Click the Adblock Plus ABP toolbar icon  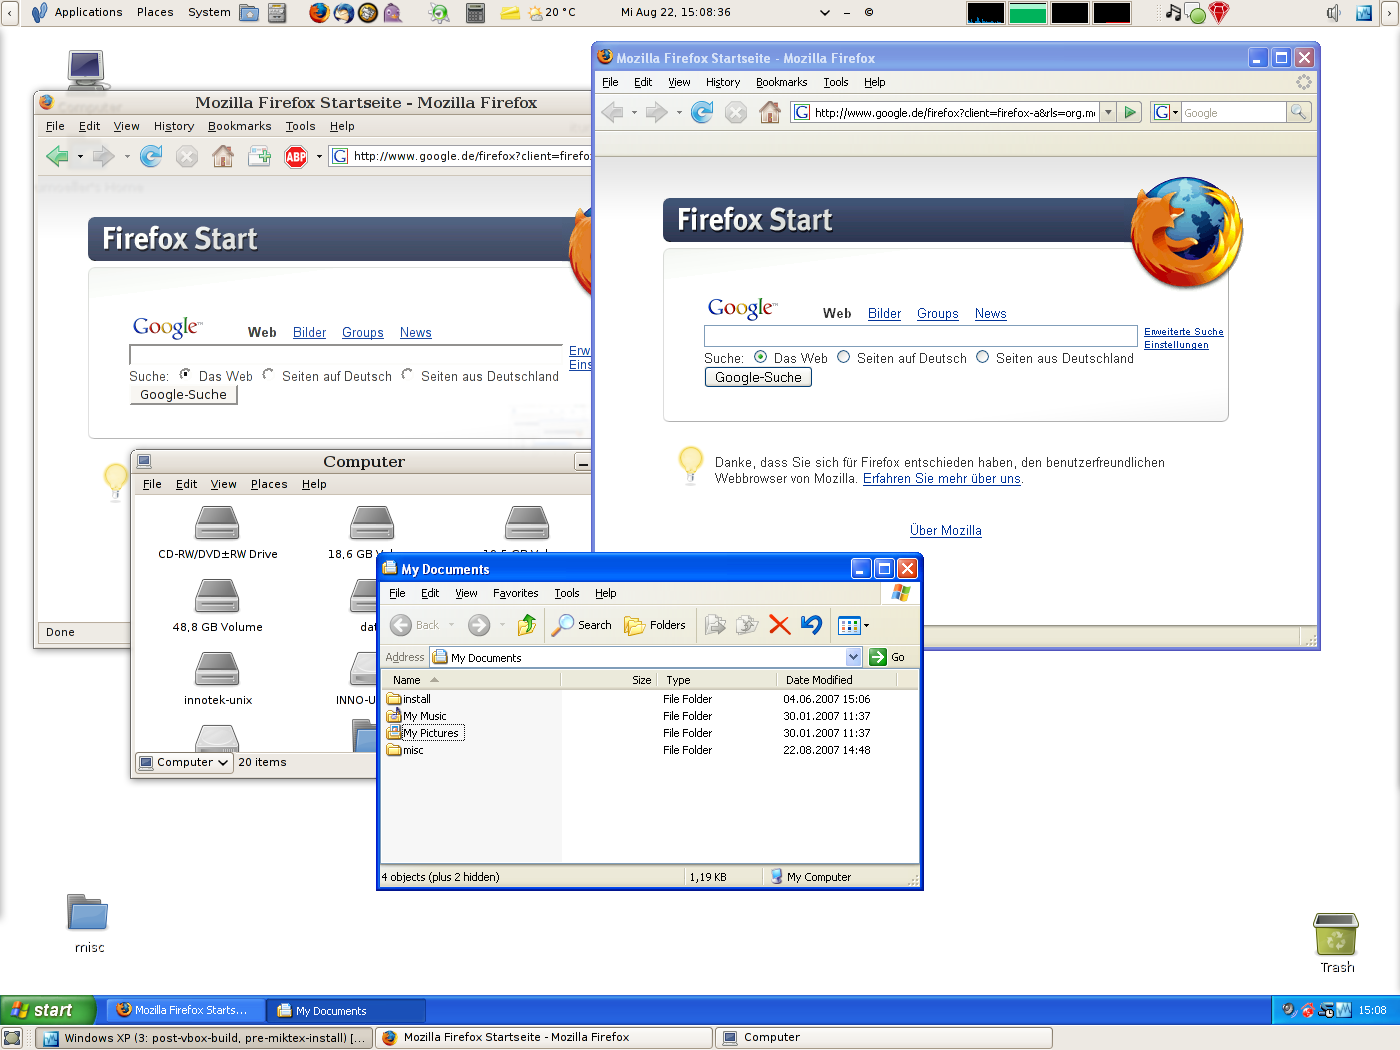(x=296, y=157)
